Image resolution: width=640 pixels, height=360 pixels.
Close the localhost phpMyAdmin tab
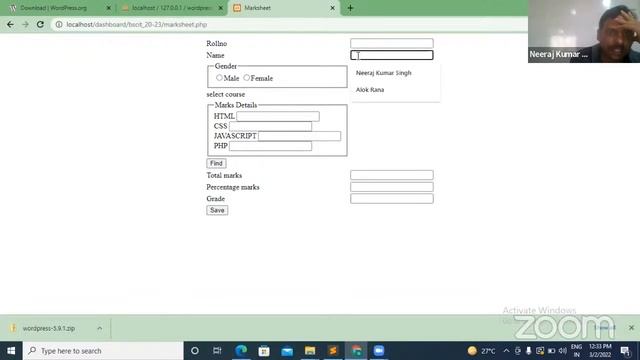click(x=220, y=8)
